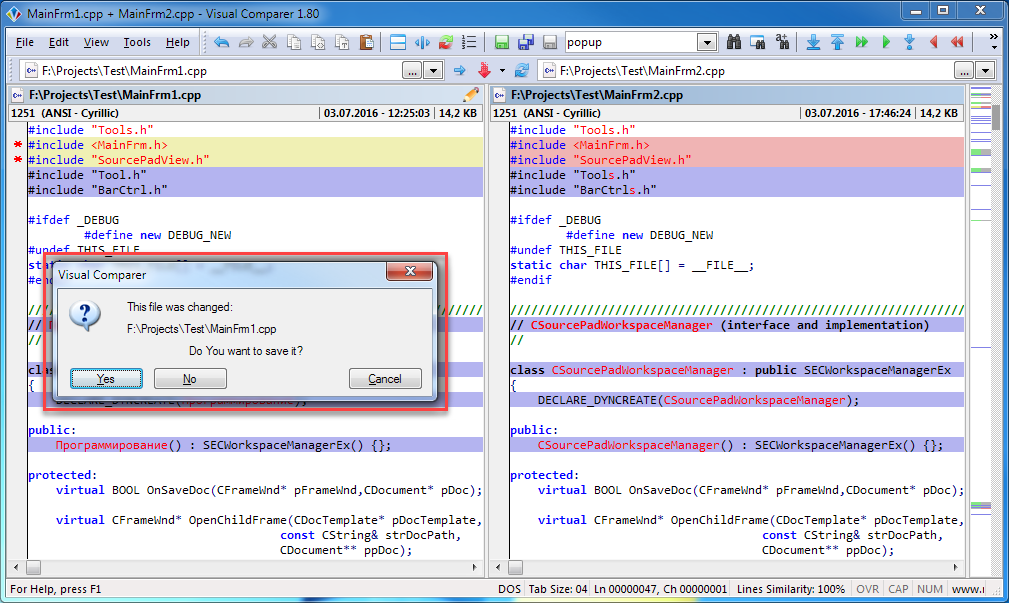Toggle the pencil edit mode icon
The image size is (1009, 603).
[x=471, y=95]
